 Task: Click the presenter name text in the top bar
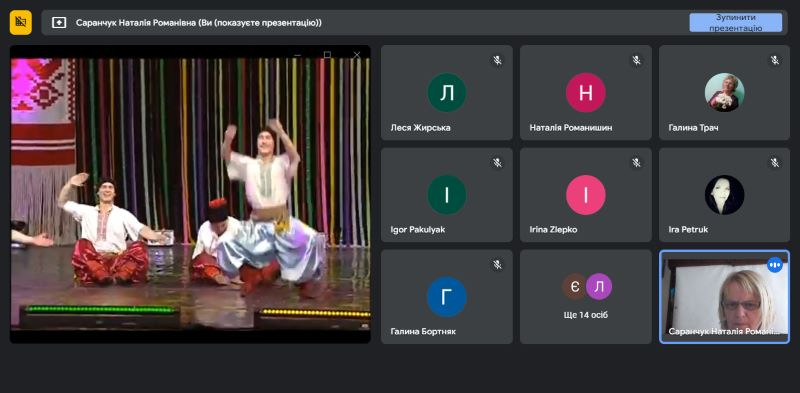(199, 23)
